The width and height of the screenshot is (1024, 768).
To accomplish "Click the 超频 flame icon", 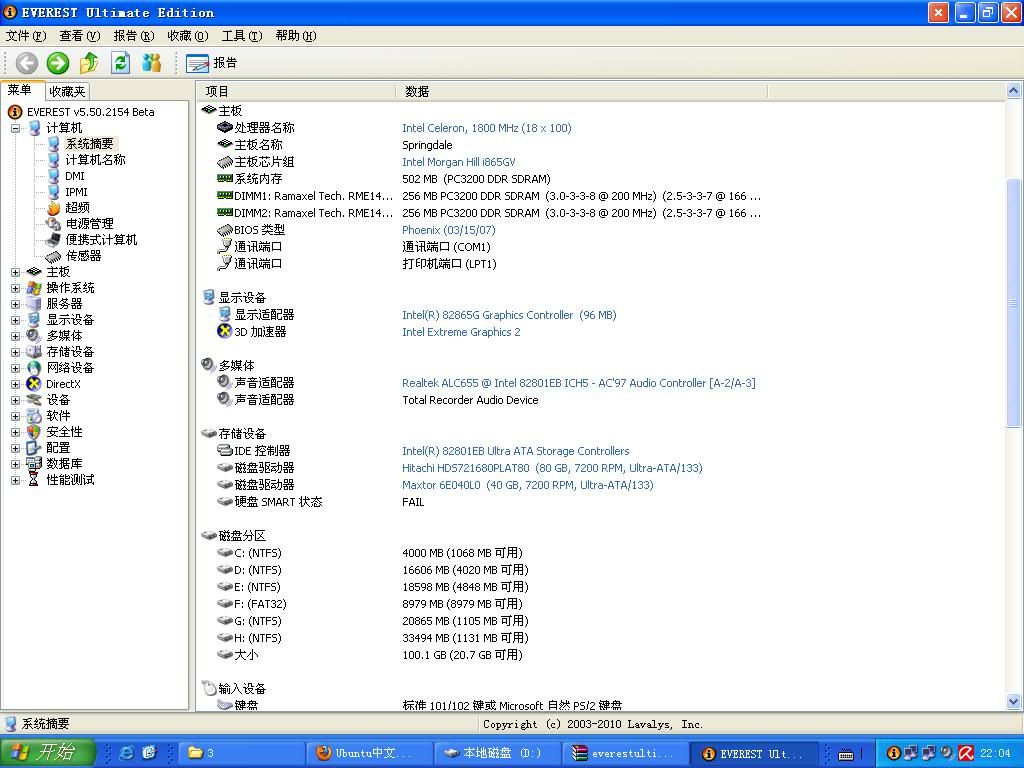I will [54, 208].
